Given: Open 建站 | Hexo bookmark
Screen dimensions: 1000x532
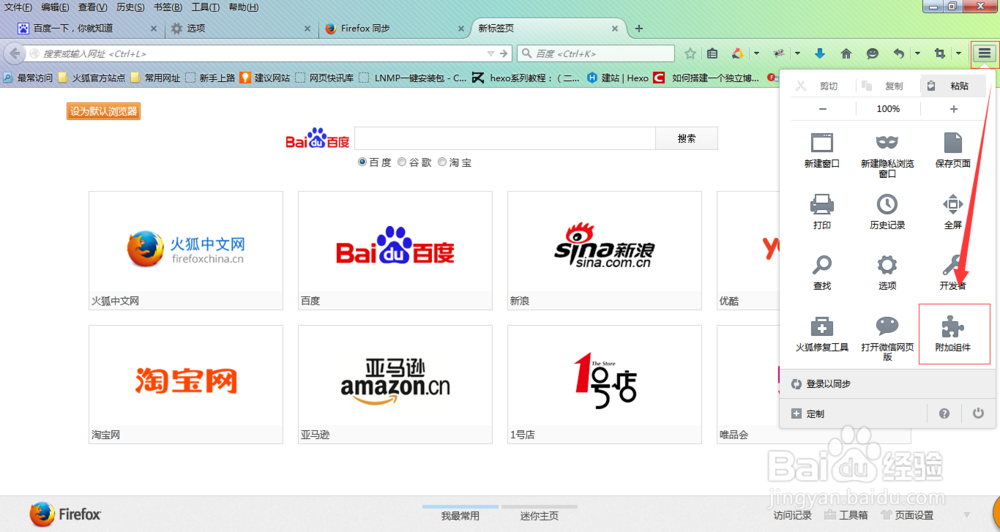Looking at the screenshot, I should (x=617, y=78).
